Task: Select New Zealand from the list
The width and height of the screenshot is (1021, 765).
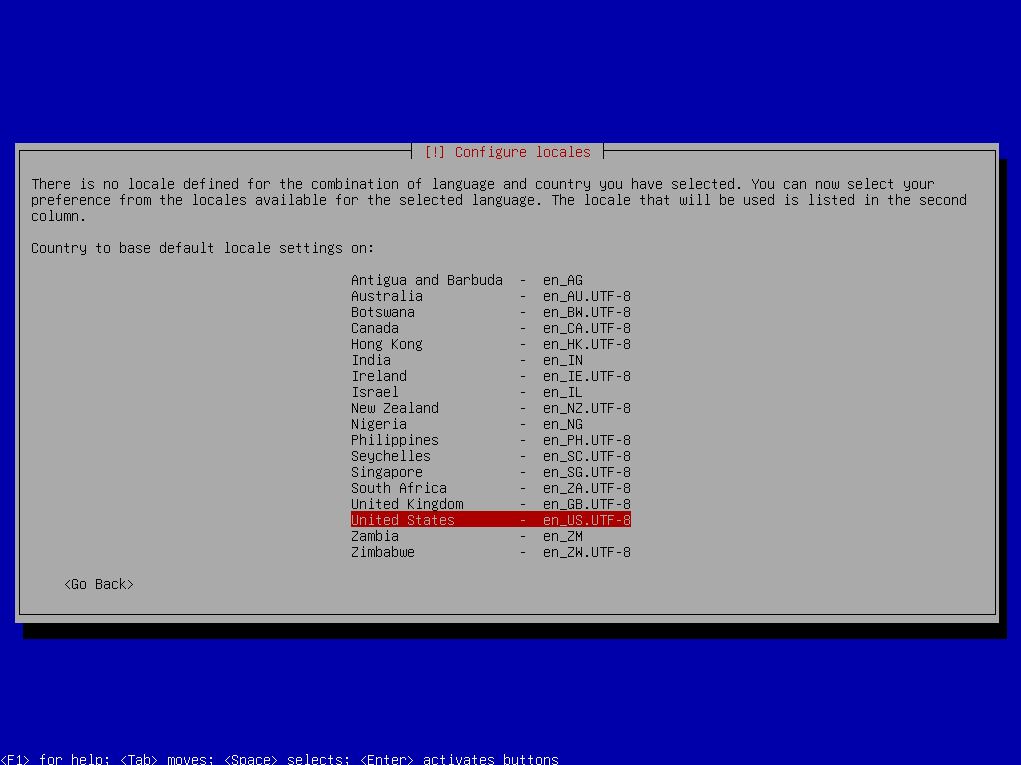Action: pyautogui.click(x=491, y=408)
